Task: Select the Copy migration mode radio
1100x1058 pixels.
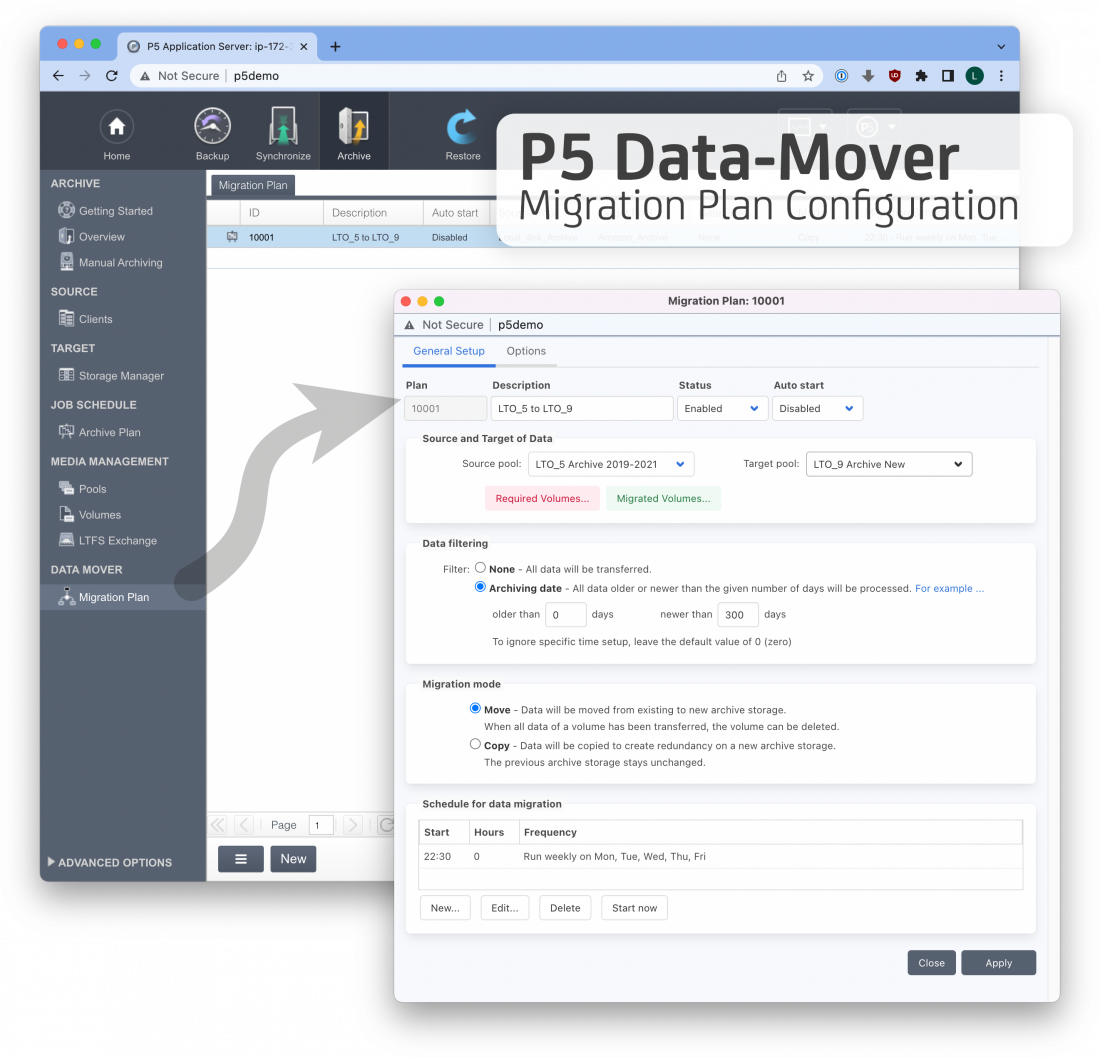Action: [x=476, y=744]
